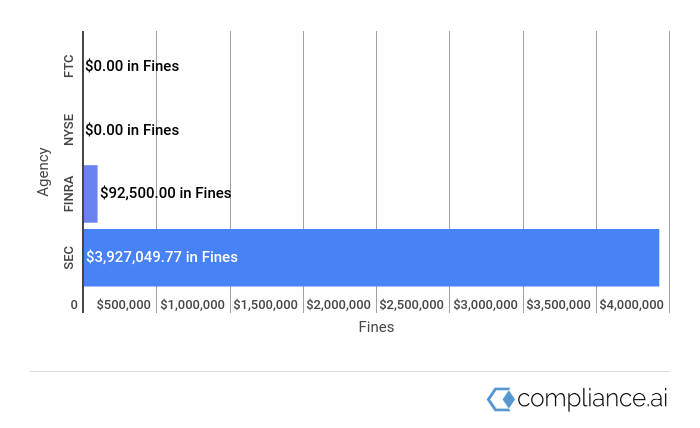The height and width of the screenshot is (428, 700).
Task: Click the $4,000,000 axis tick label
Action: [x=632, y=305]
